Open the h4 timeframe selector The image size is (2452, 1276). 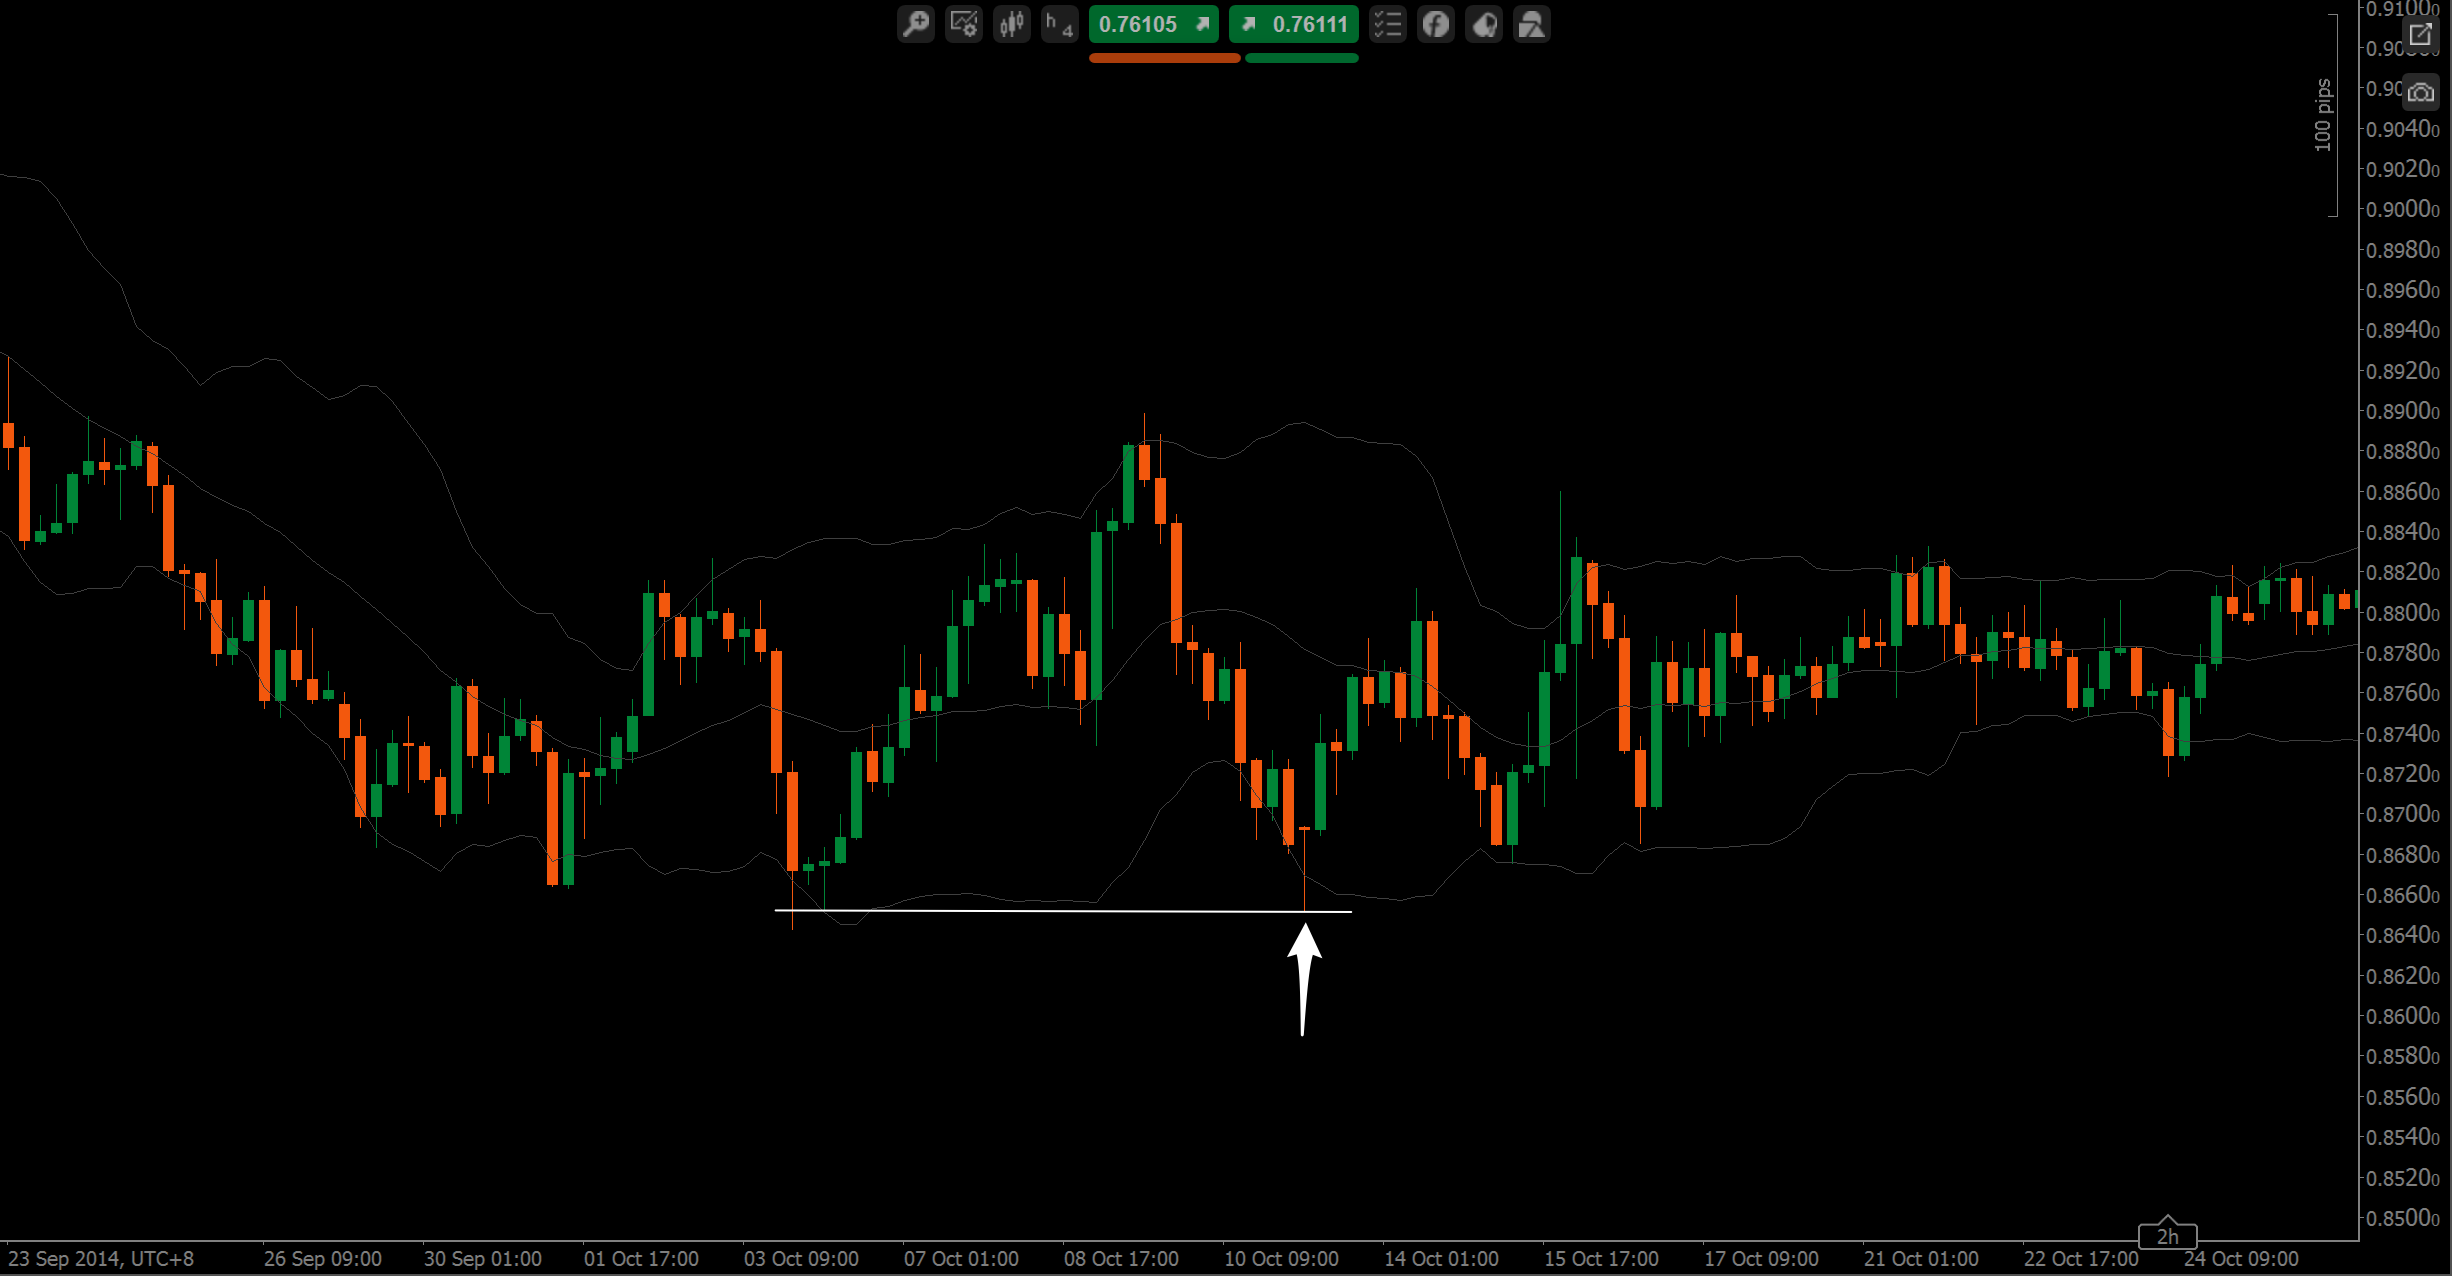click(x=1060, y=24)
